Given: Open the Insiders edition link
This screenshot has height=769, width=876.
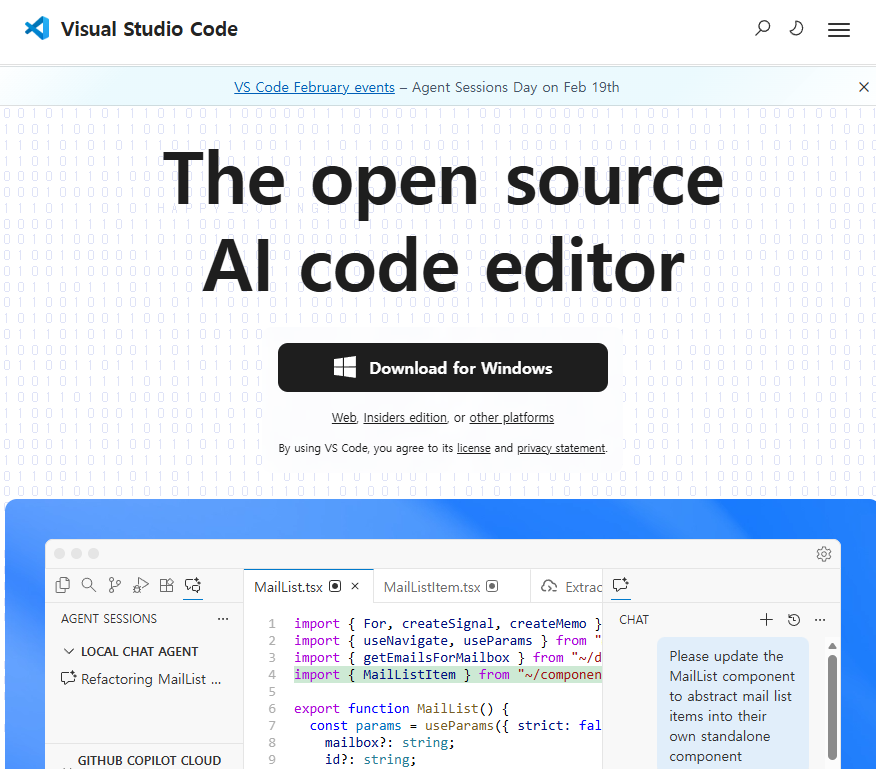Looking at the screenshot, I should point(405,417).
